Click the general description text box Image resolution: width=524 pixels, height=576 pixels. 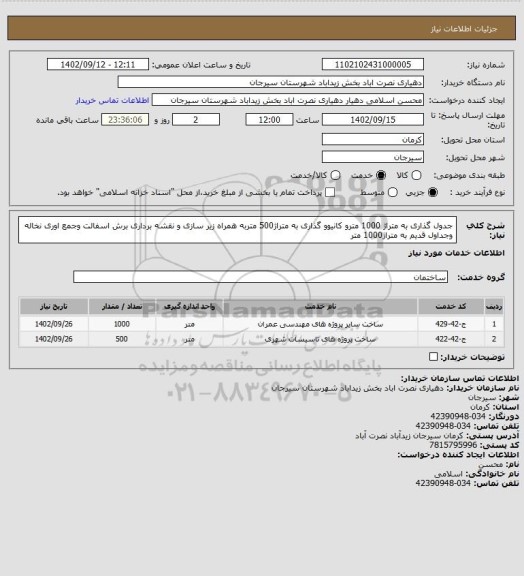pyautogui.click(x=237, y=230)
